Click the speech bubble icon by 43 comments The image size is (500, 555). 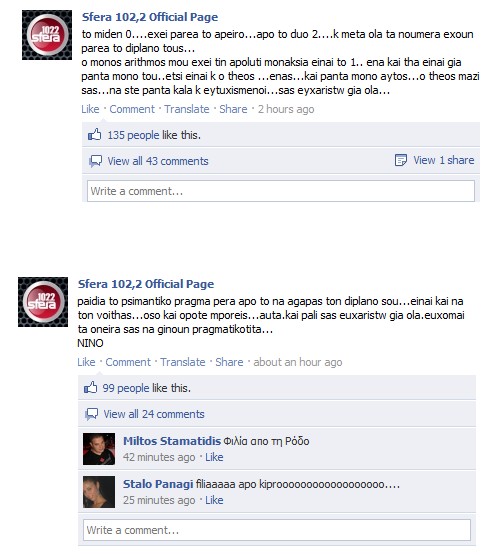click(x=95, y=161)
